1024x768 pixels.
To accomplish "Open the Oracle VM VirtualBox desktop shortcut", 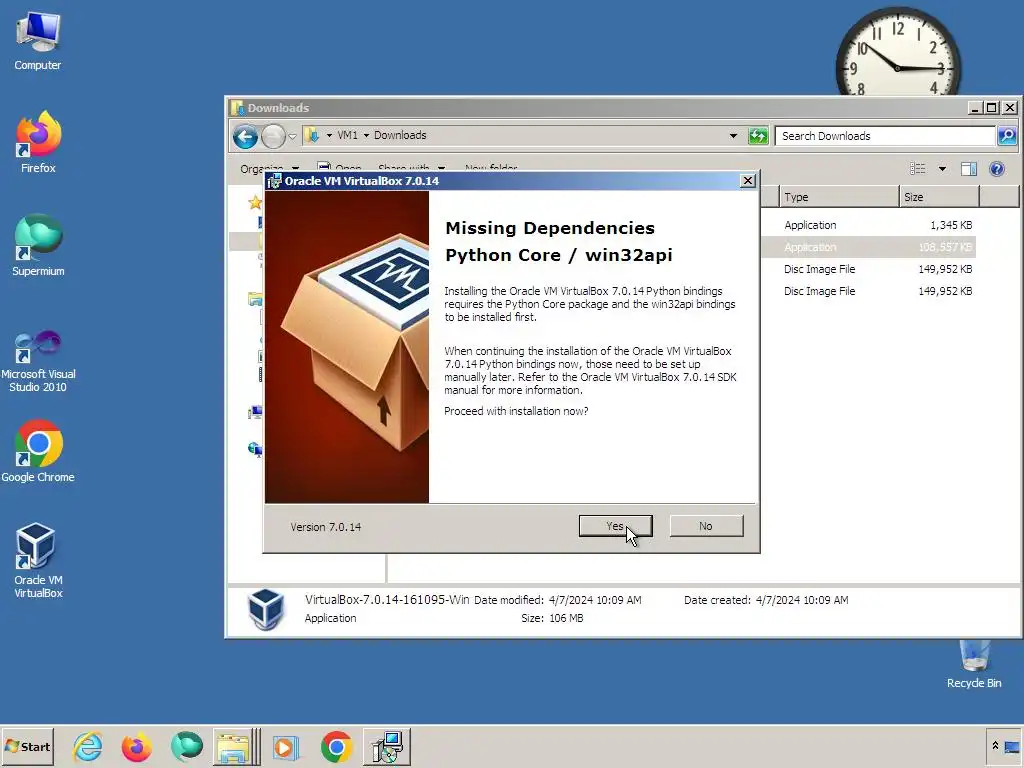I will click(x=38, y=560).
